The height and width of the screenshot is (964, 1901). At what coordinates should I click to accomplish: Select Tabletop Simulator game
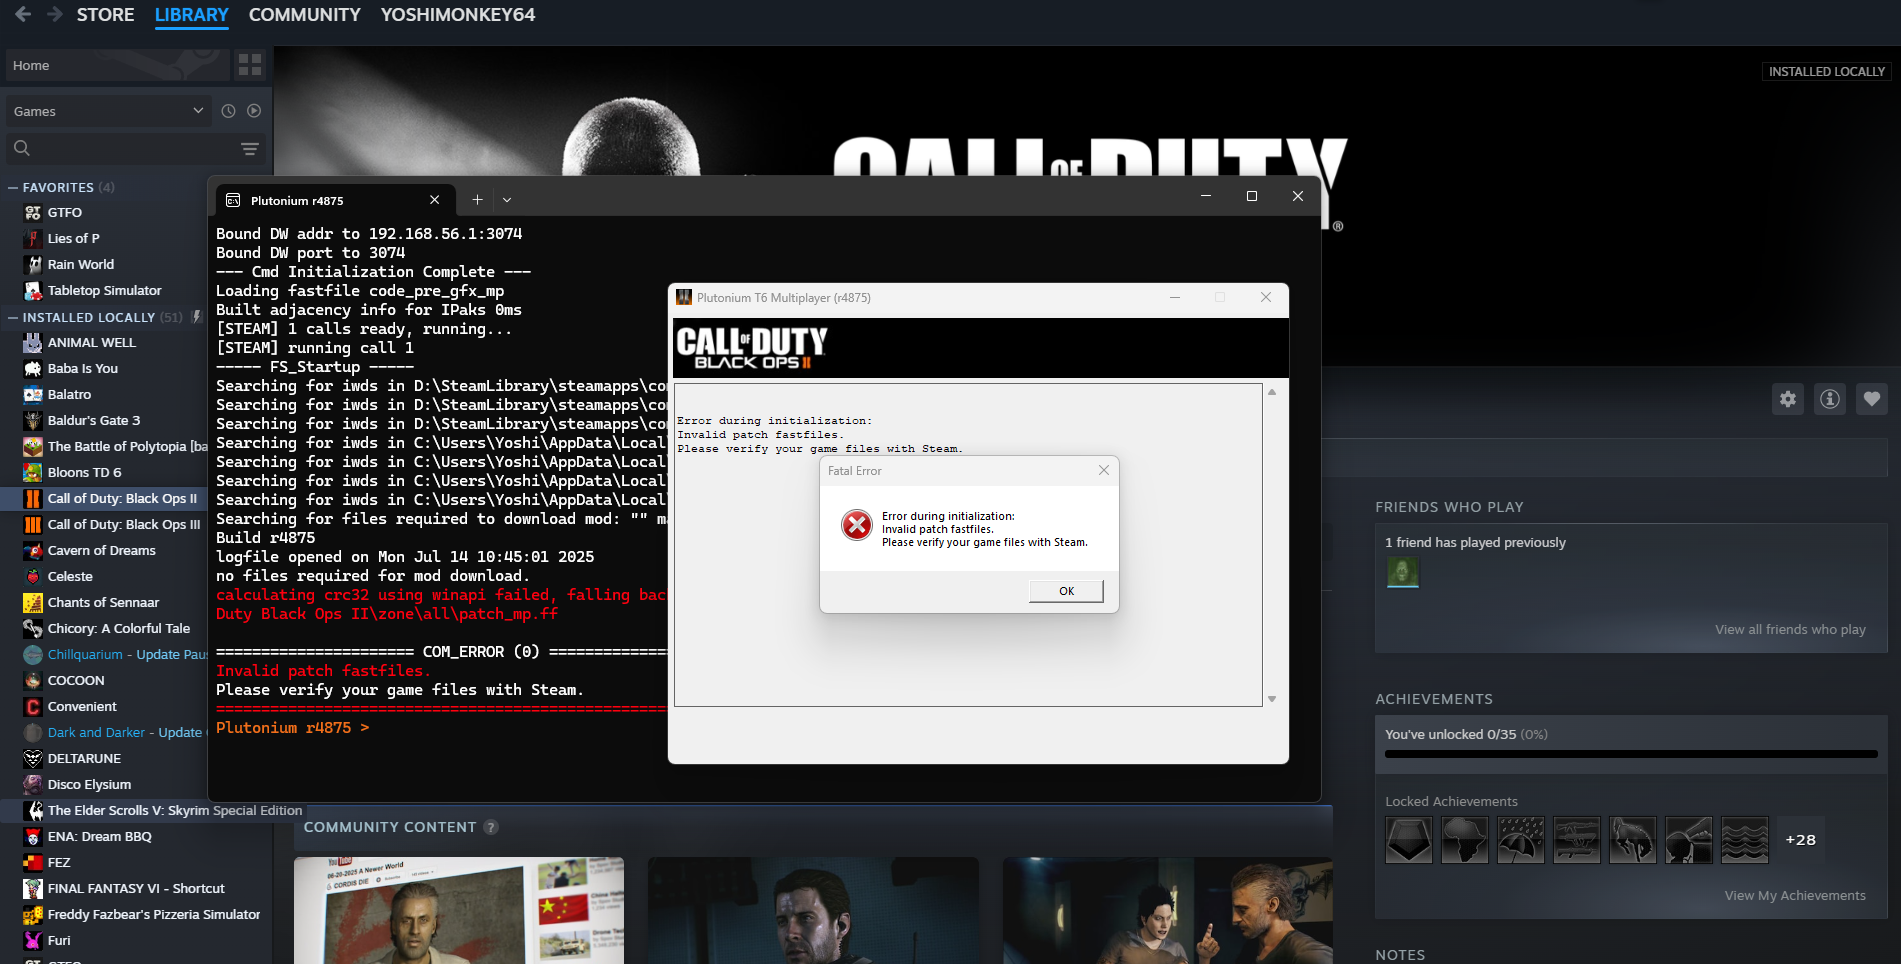point(103,290)
